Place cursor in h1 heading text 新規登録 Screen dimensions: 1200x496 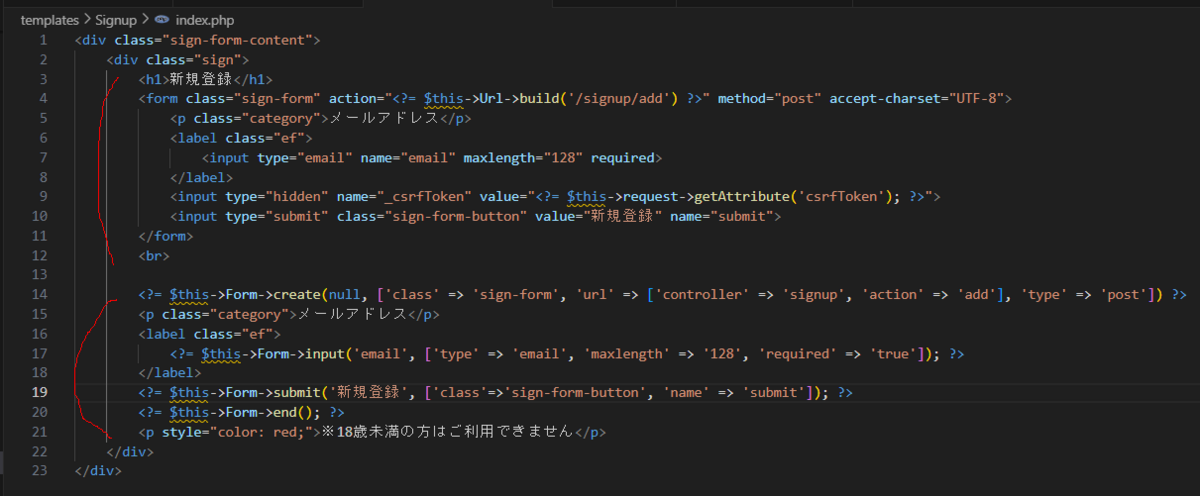coord(199,79)
